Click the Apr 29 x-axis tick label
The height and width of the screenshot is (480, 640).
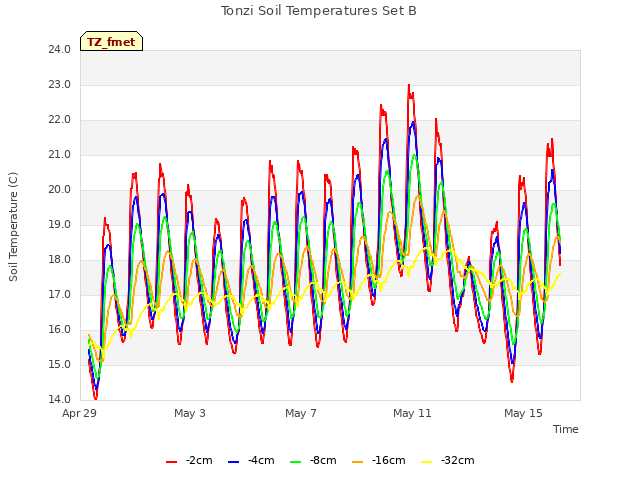pos(80,413)
